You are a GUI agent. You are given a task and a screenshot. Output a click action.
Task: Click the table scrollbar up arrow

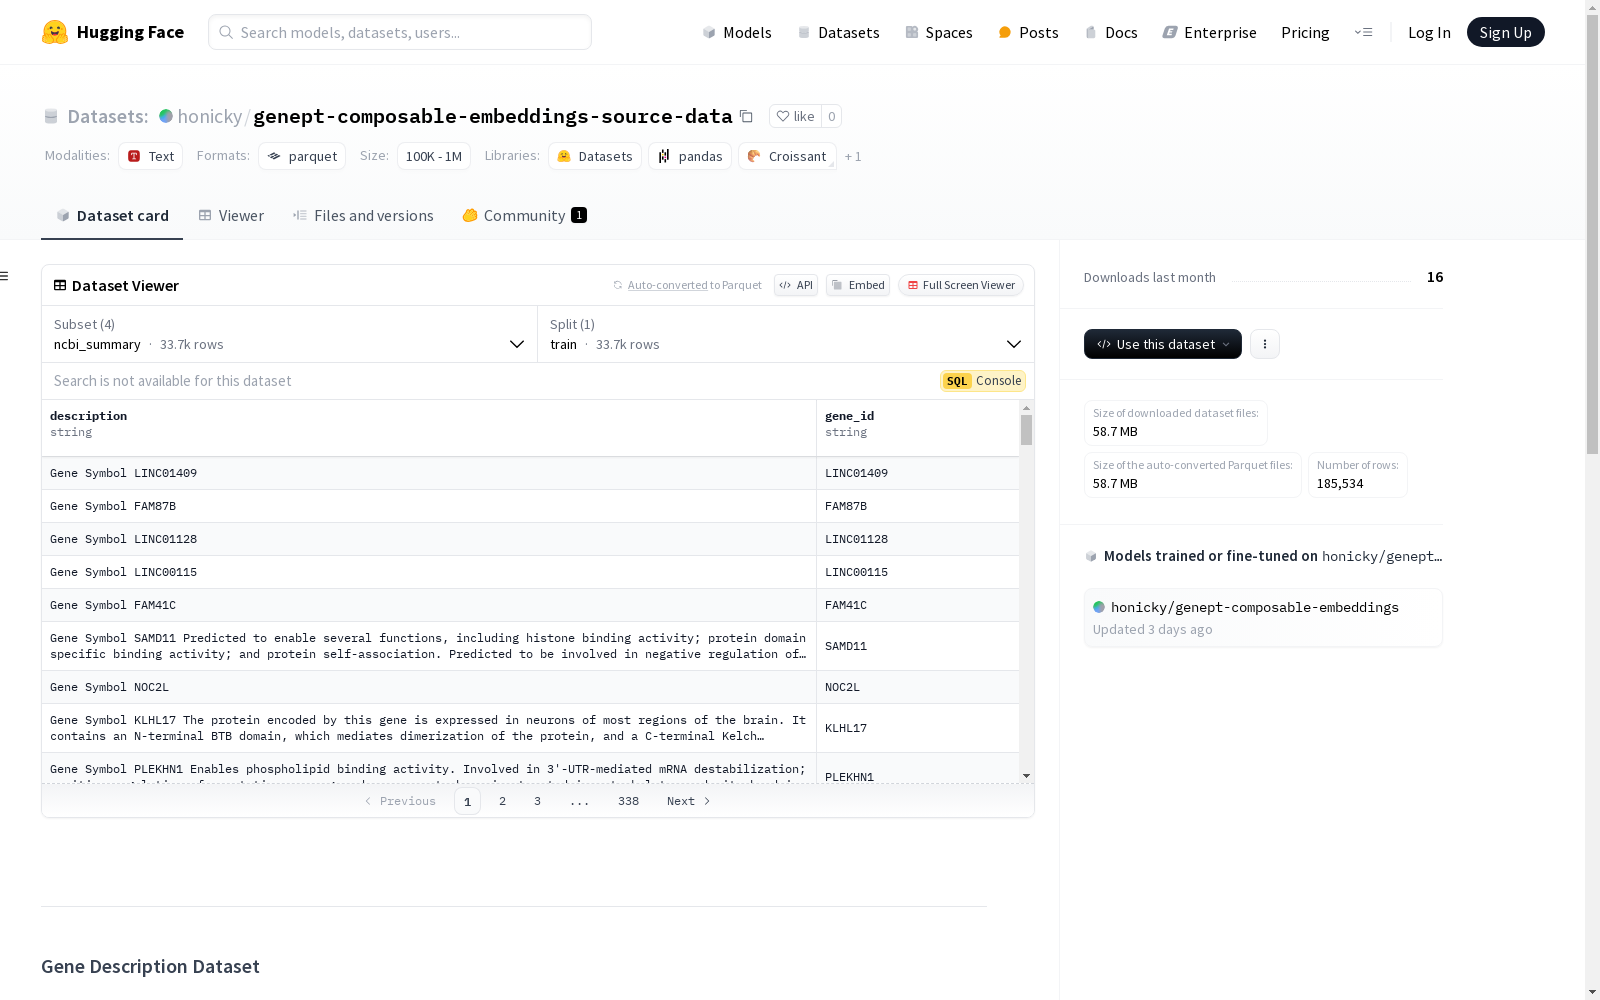pos(1026,408)
